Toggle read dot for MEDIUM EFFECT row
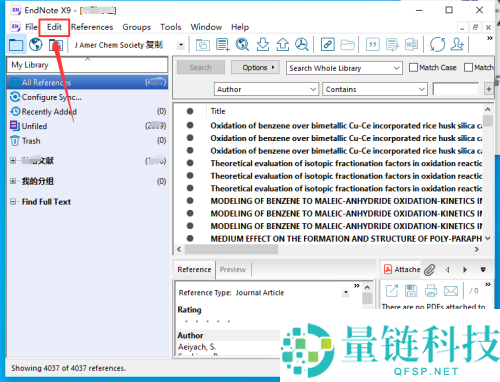The height and width of the screenshot is (382, 500). (190, 238)
